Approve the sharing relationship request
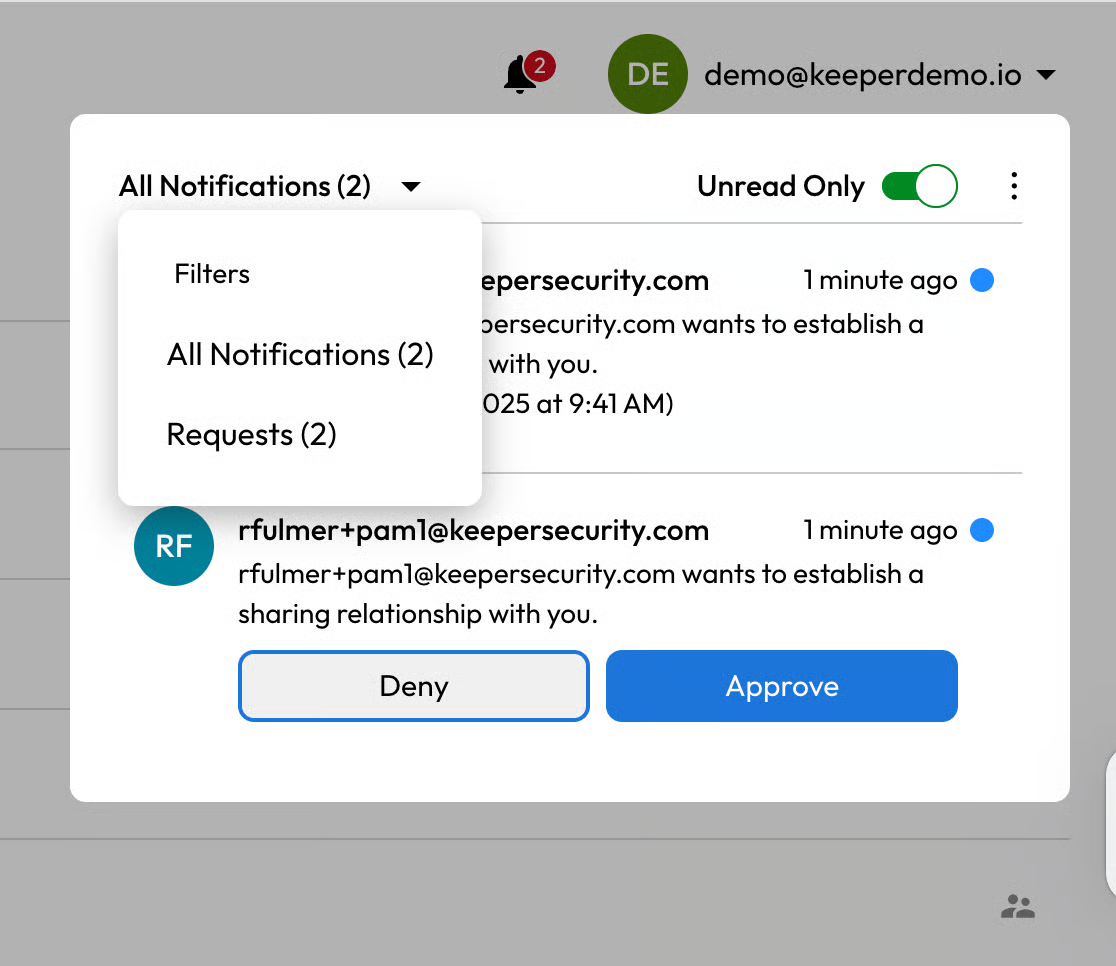Screen dimensions: 1116x966 click(x=782, y=686)
